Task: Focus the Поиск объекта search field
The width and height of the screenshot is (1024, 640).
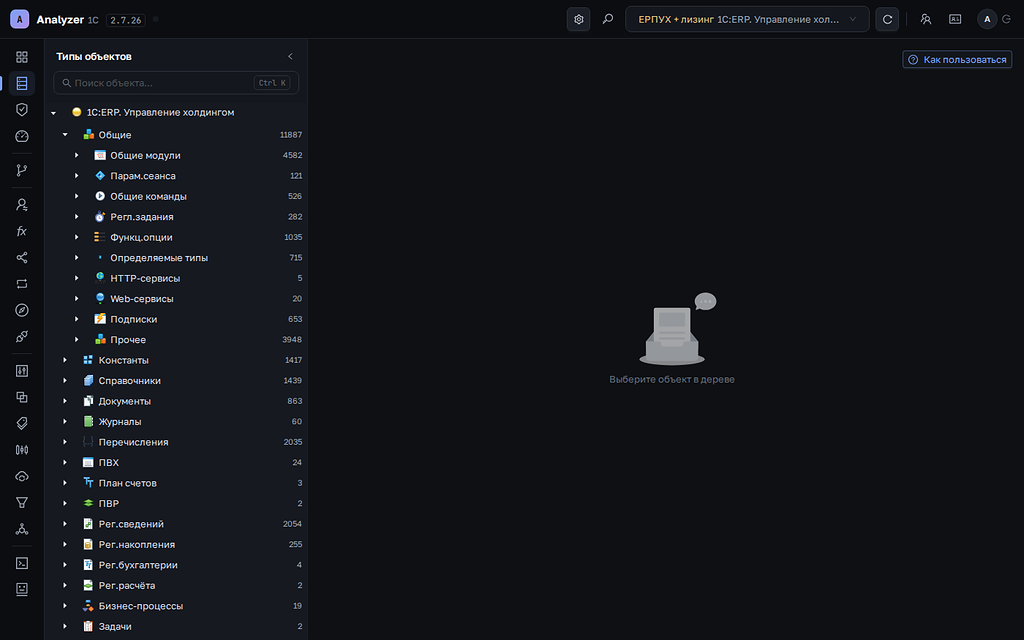Action: [176, 83]
